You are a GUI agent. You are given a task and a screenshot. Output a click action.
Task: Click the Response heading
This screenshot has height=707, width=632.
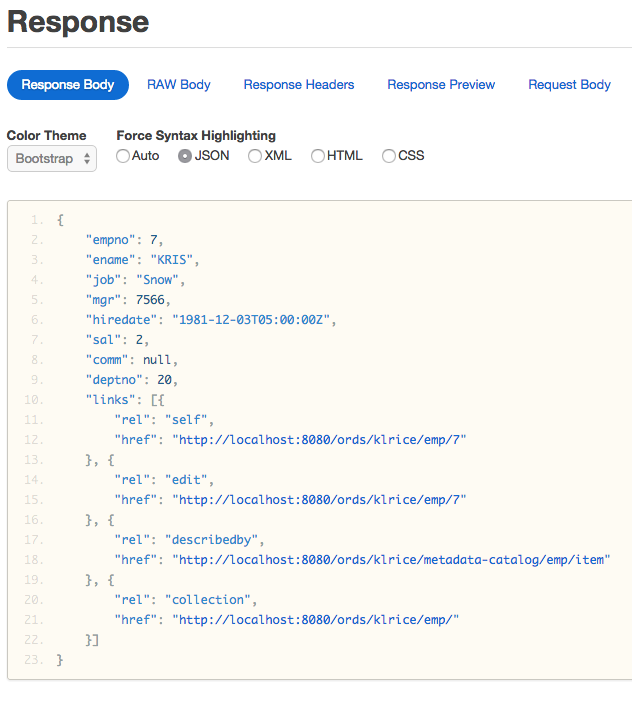[x=78, y=22]
